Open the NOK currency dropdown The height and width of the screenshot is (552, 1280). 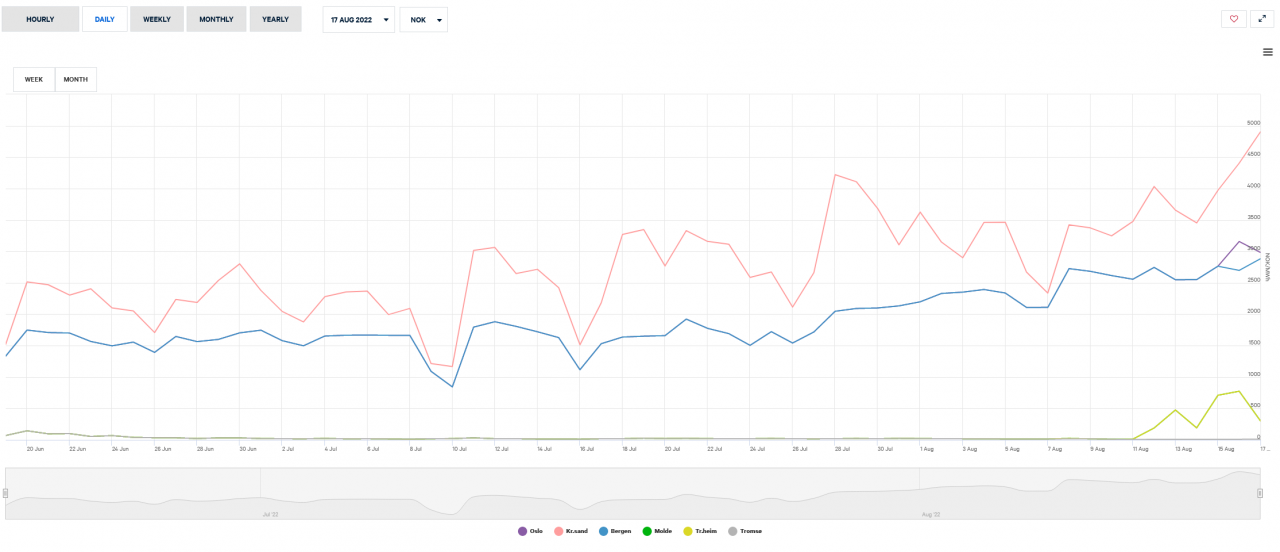click(x=424, y=20)
